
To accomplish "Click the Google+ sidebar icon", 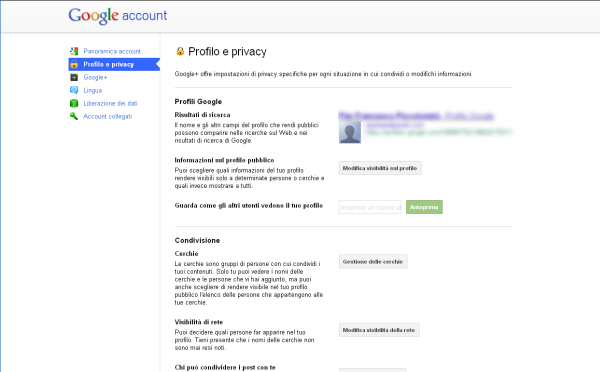I will 74,77.
